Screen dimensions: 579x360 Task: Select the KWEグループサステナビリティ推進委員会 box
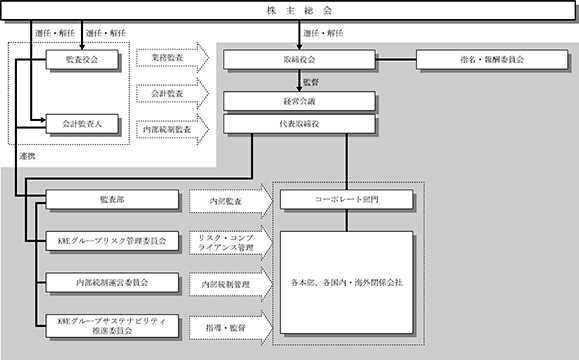point(112,326)
